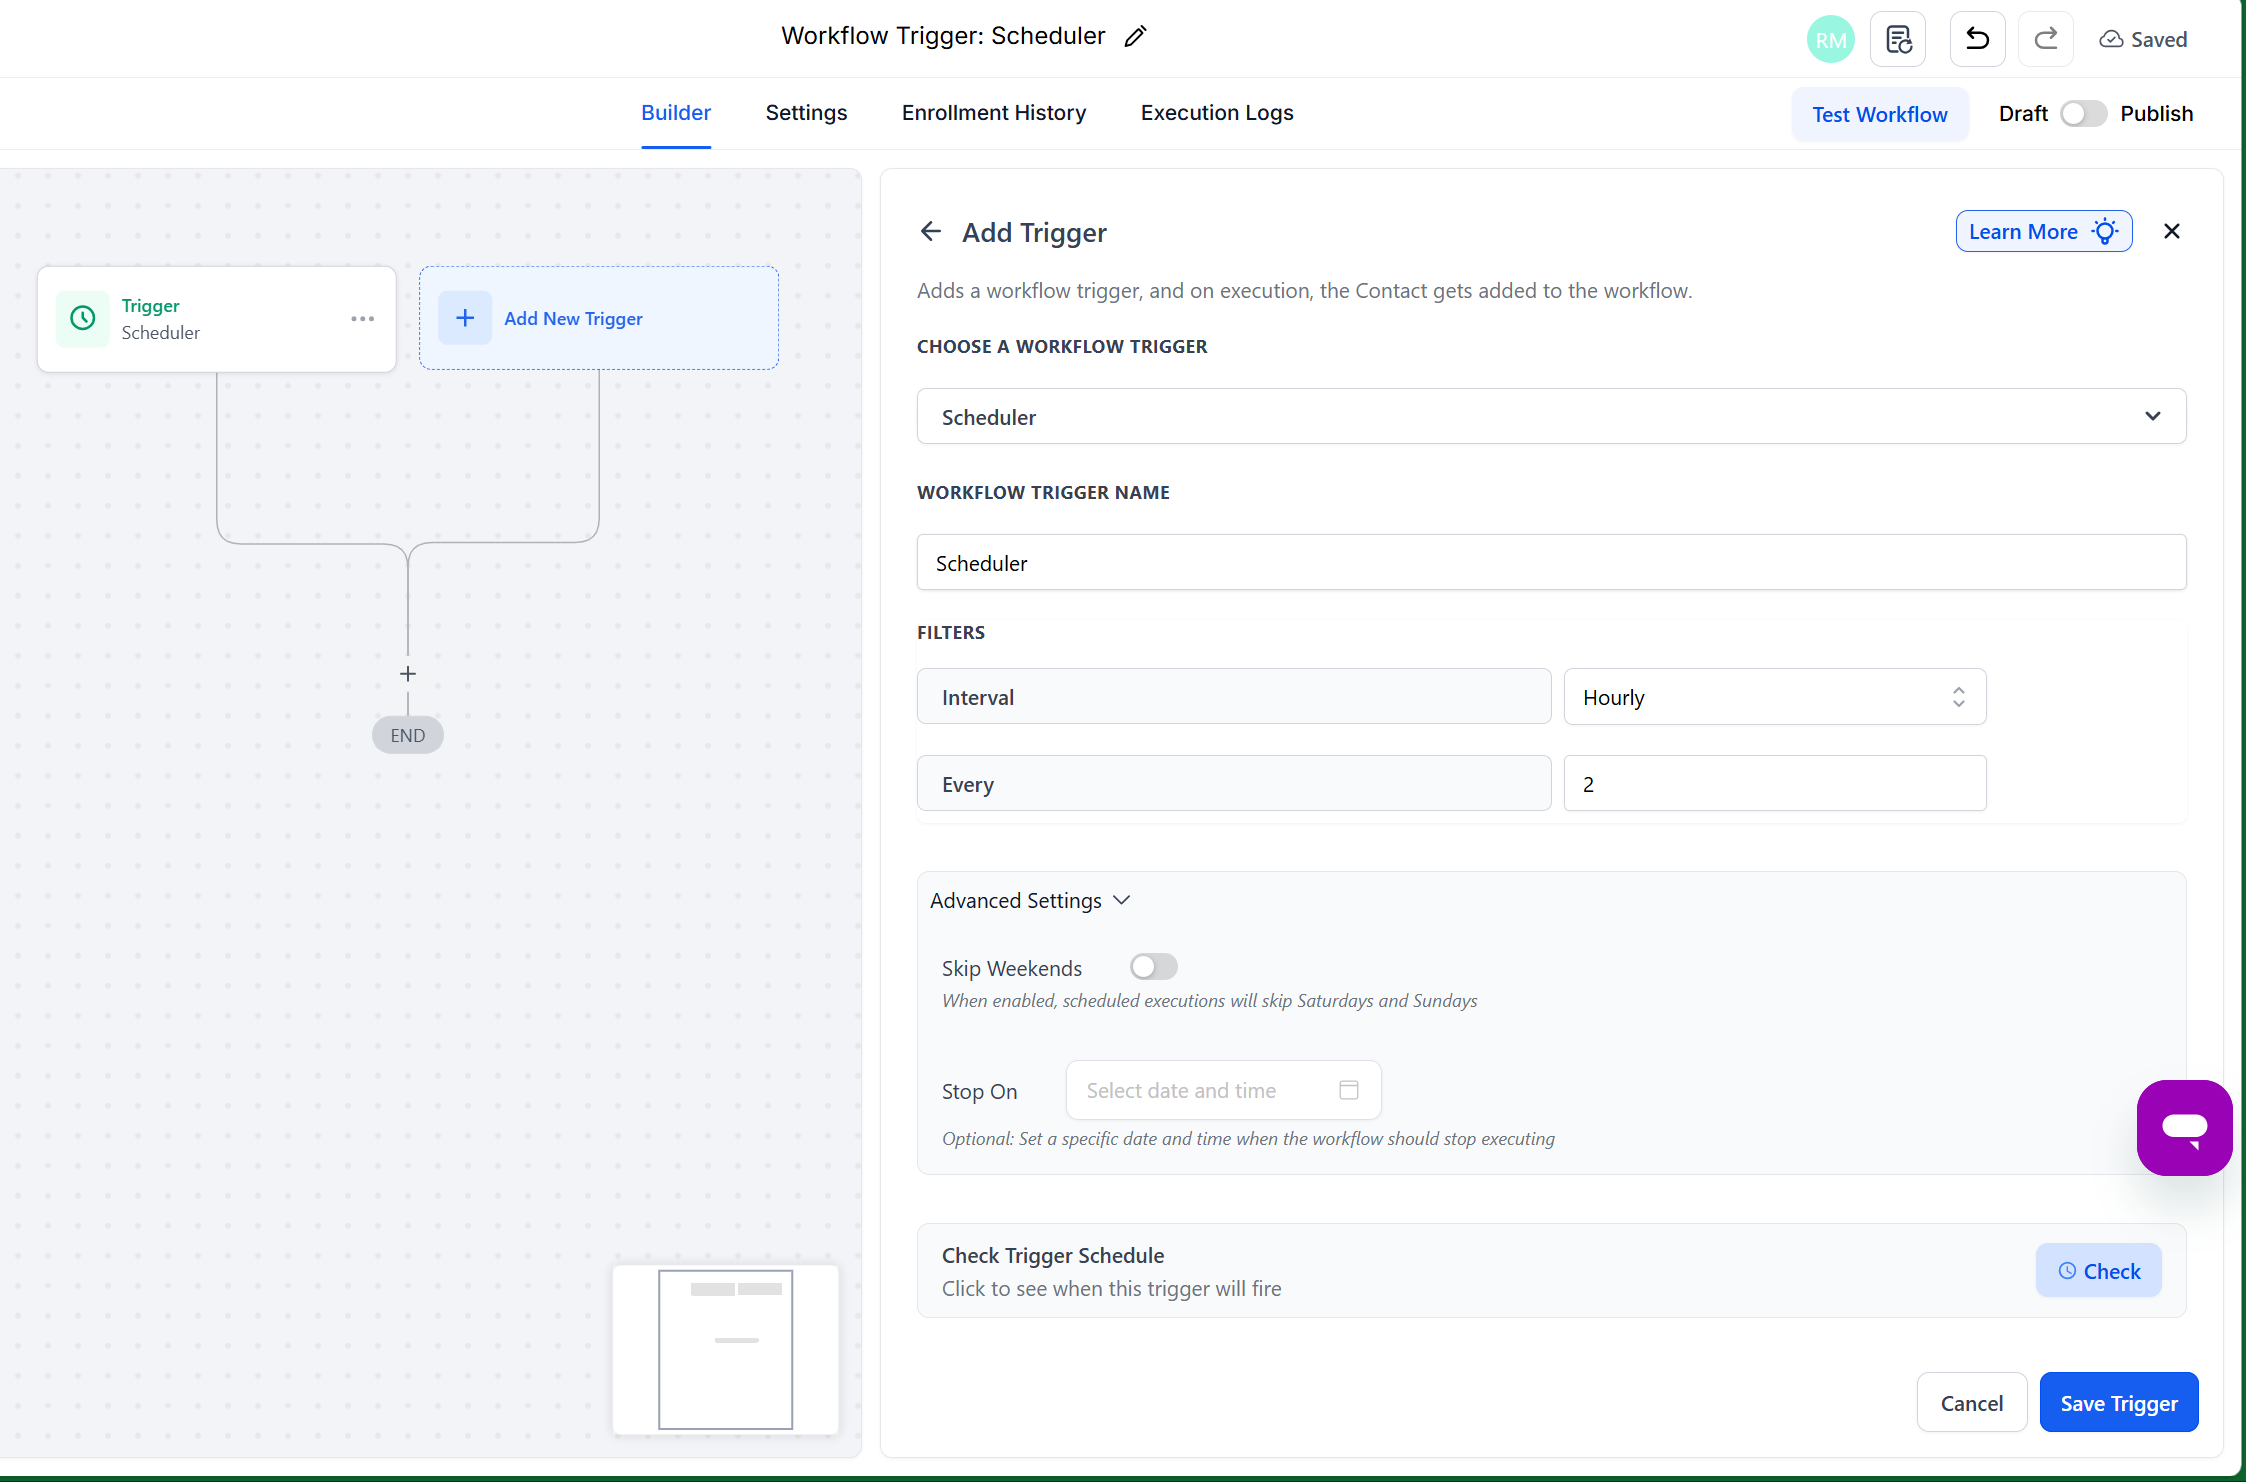
Task: Switch the workflow from Draft to Publish
Action: point(2083,113)
